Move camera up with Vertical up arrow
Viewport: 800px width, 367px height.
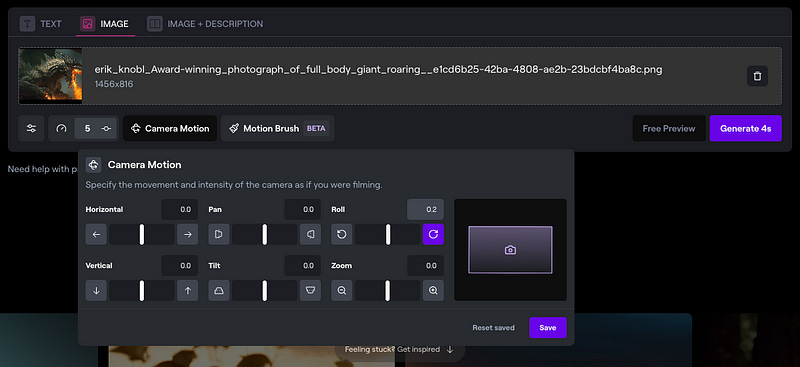click(x=188, y=290)
